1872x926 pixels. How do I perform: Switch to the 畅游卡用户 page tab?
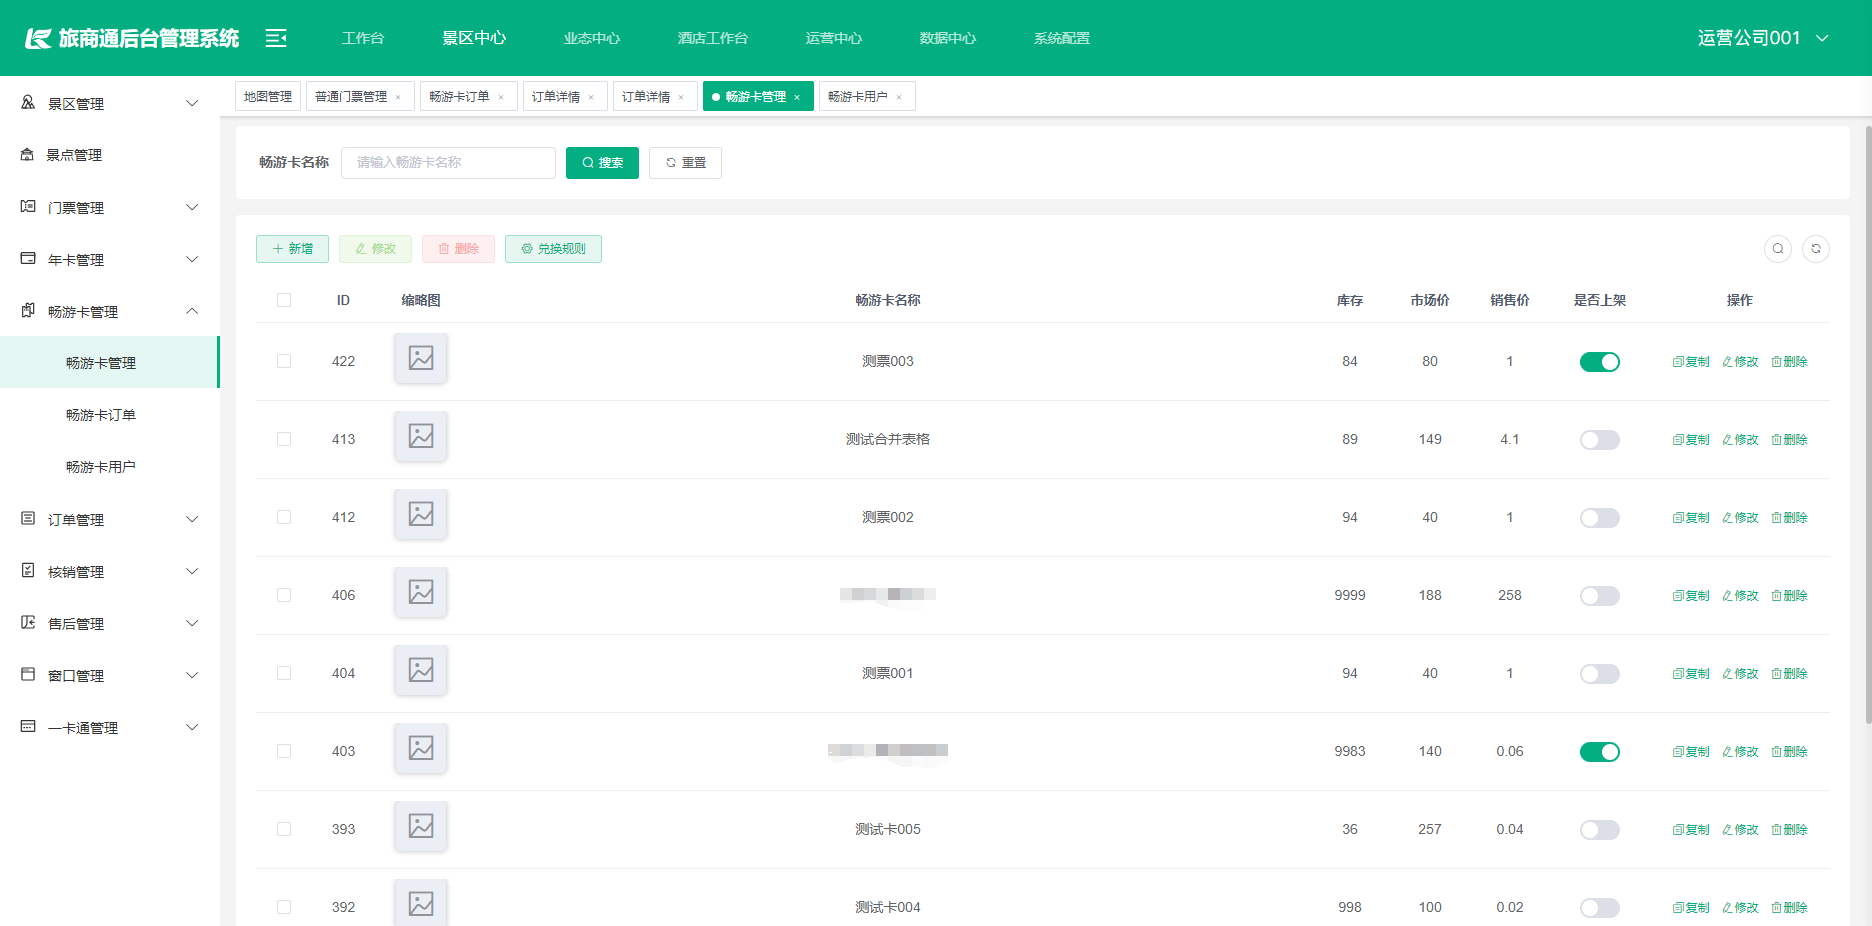click(857, 97)
